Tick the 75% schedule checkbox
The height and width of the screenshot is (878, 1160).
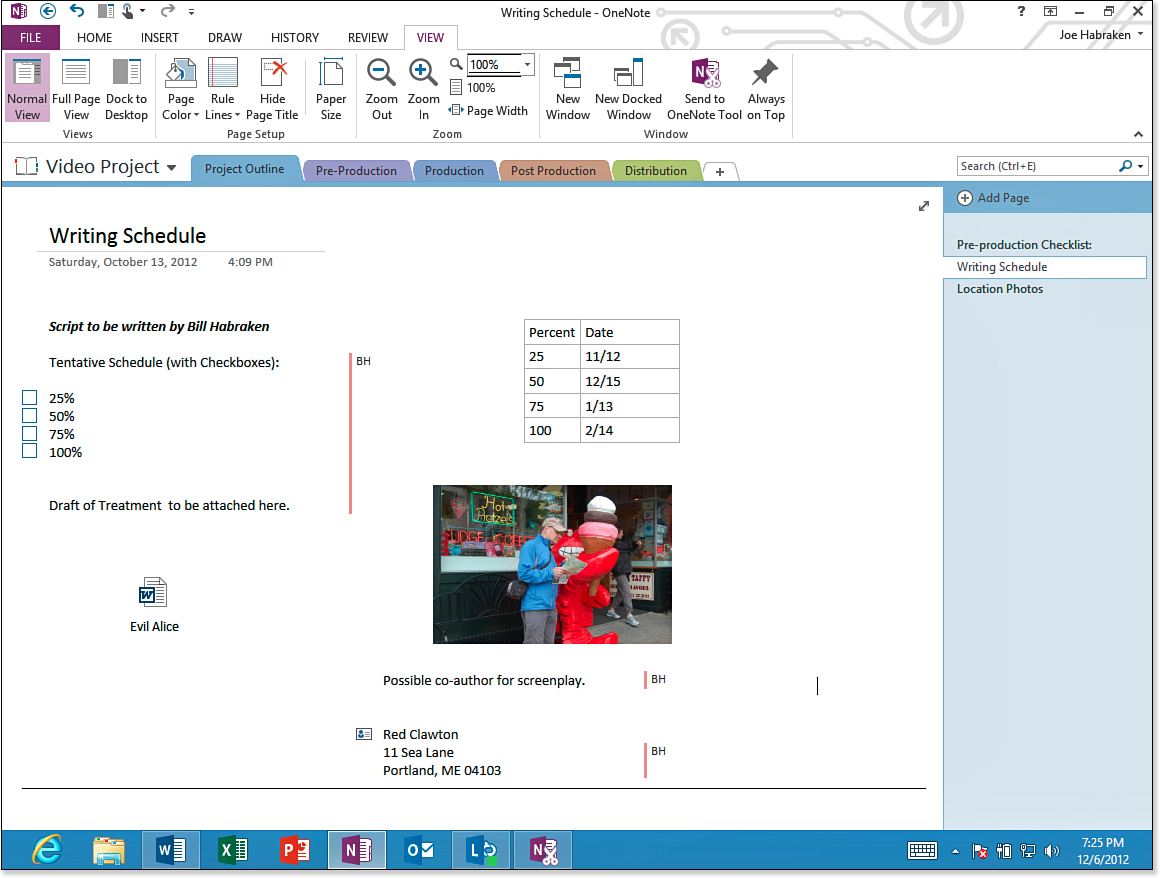coord(30,434)
